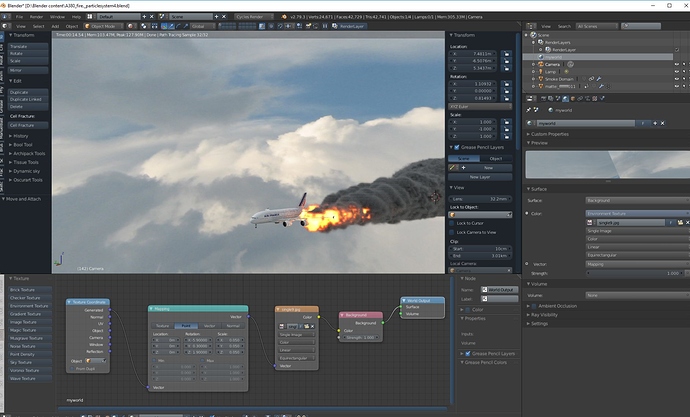Add a new scene with plus icon

(216, 17)
